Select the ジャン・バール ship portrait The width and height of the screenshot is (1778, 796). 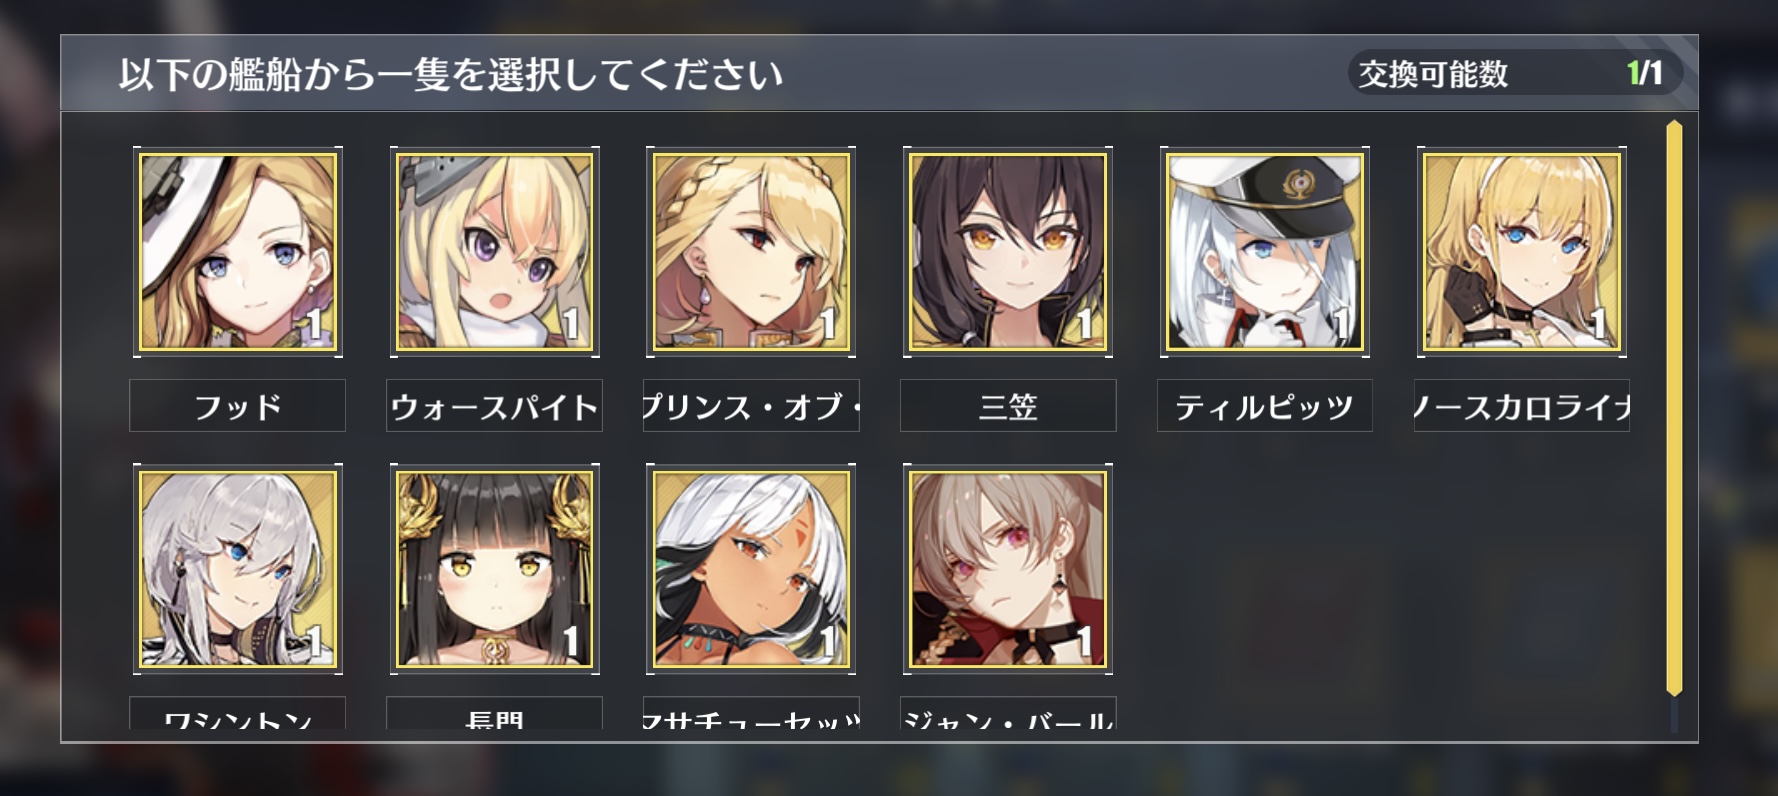(1008, 569)
